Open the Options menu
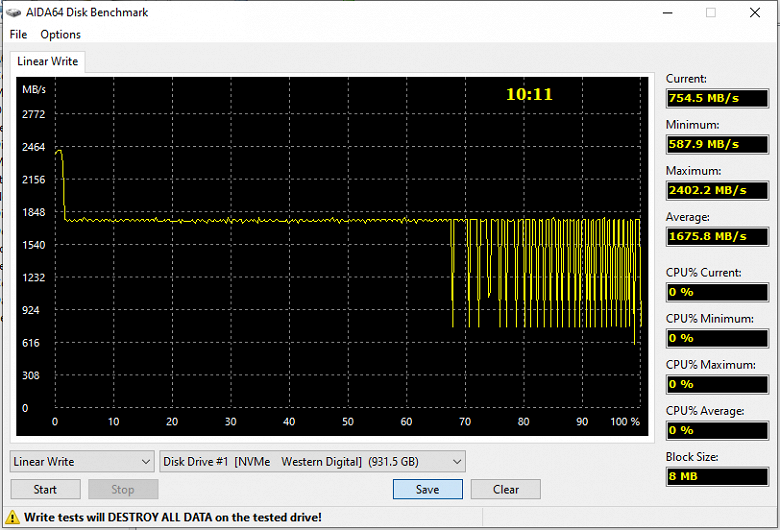Image resolution: width=780 pixels, height=530 pixels. (x=60, y=34)
